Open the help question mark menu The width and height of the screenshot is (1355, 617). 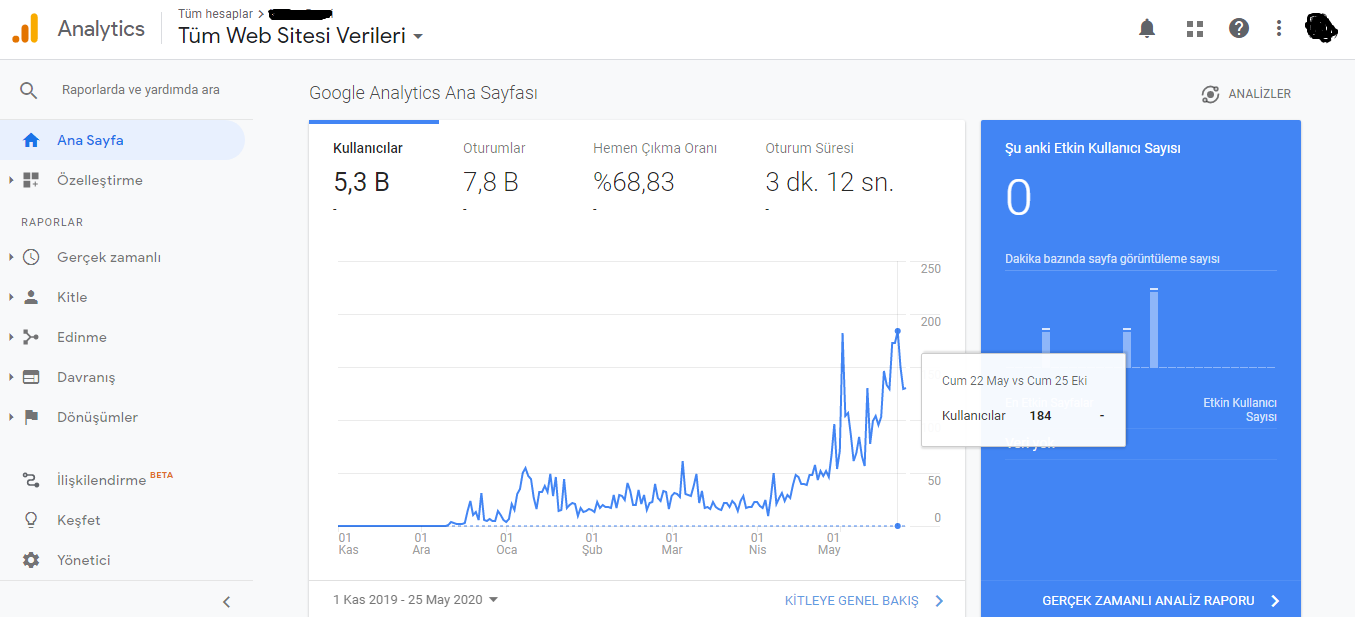(1239, 28)
